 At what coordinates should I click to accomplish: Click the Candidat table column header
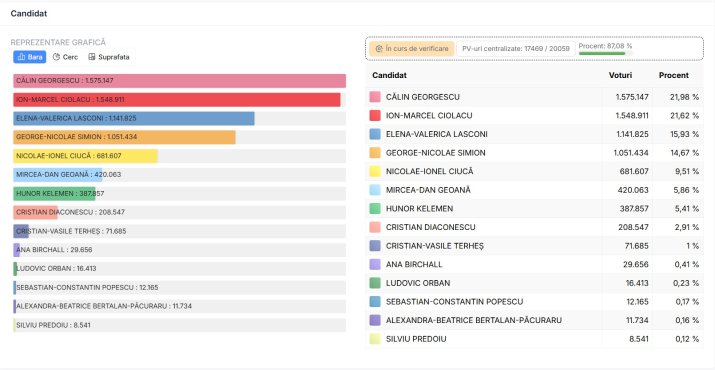389,75
